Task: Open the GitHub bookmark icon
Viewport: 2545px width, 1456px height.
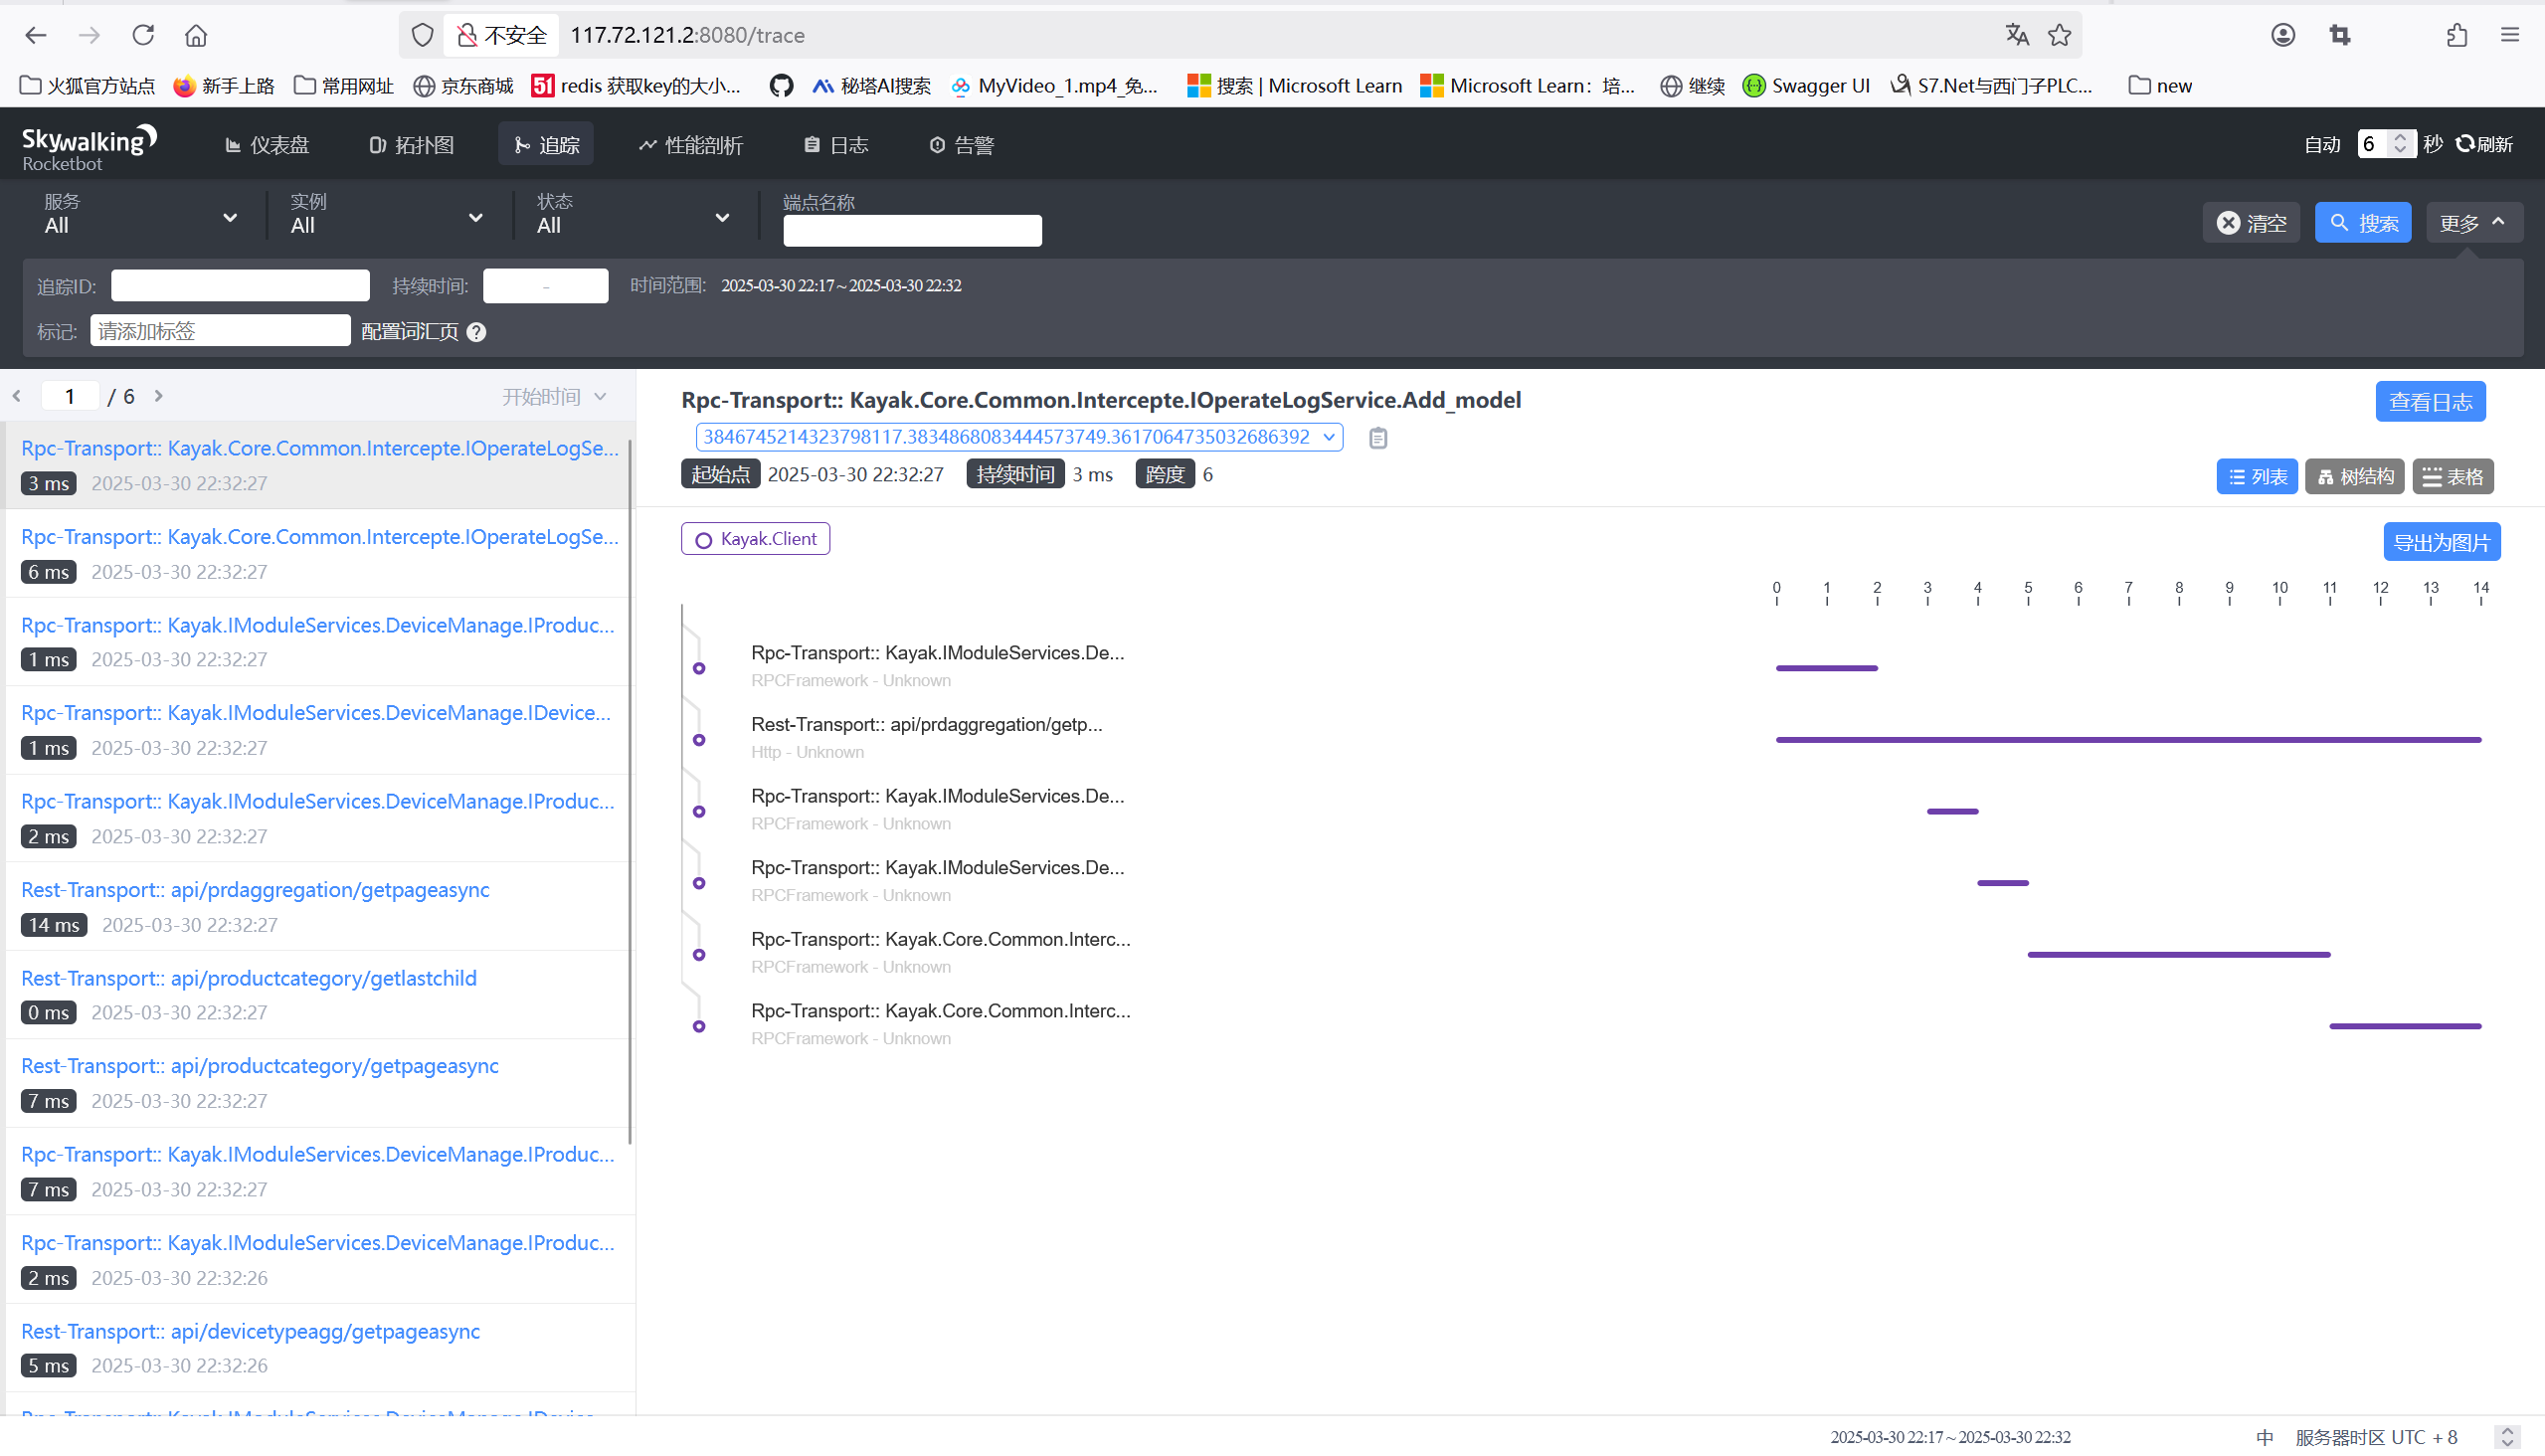Action: pos(781,86)
